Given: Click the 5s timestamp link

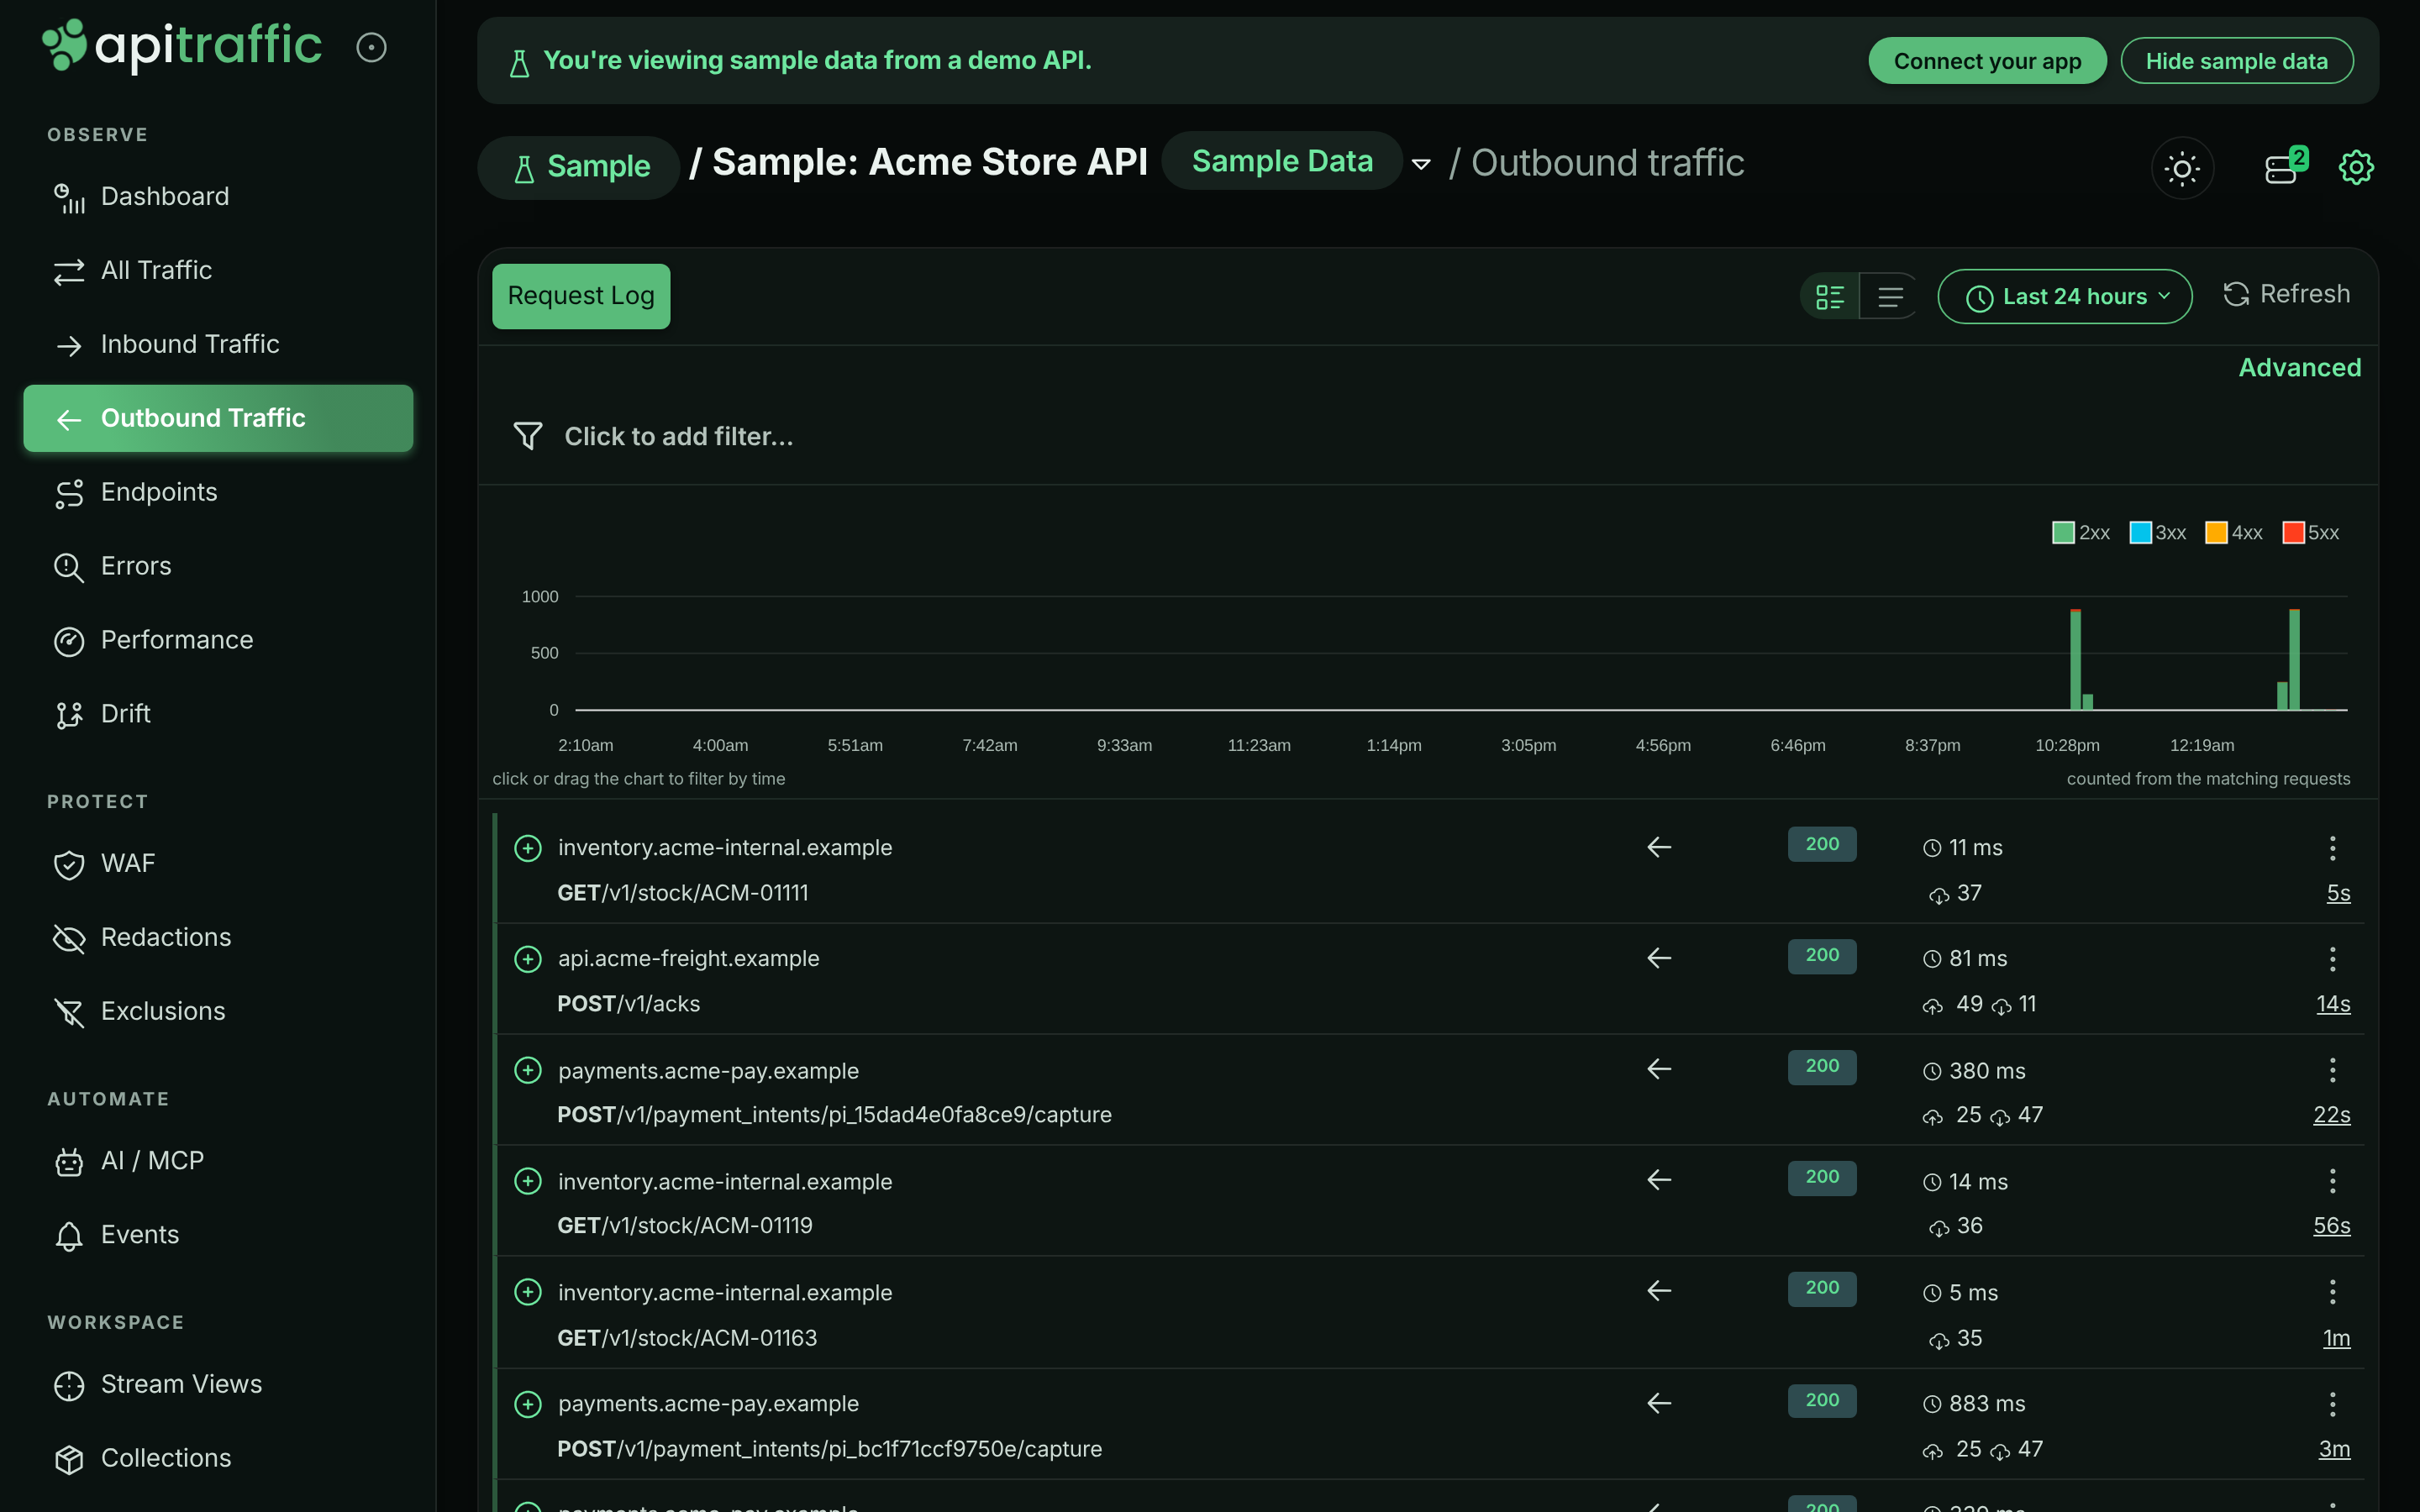Looking at the screenshot, I should pos(2338,894).
